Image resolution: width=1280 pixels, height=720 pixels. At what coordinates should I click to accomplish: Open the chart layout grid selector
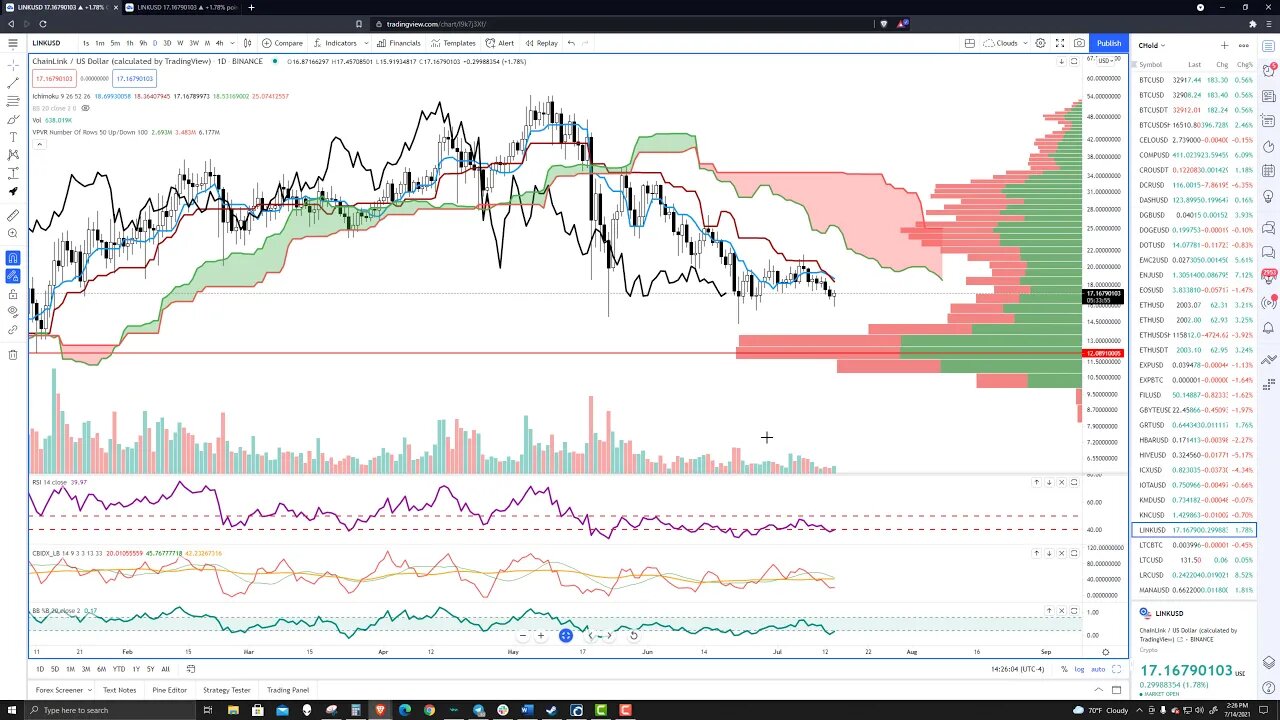[969, 43]
